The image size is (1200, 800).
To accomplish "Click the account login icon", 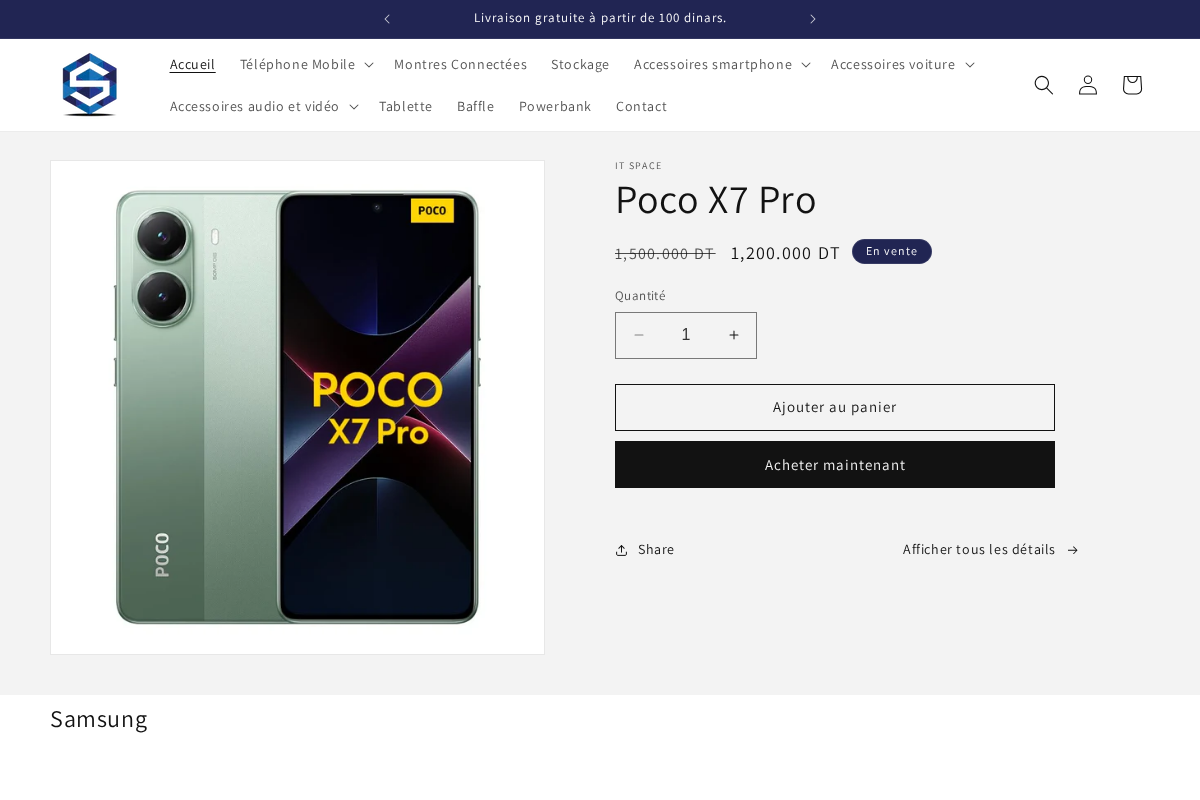I will pos(1087,85).
